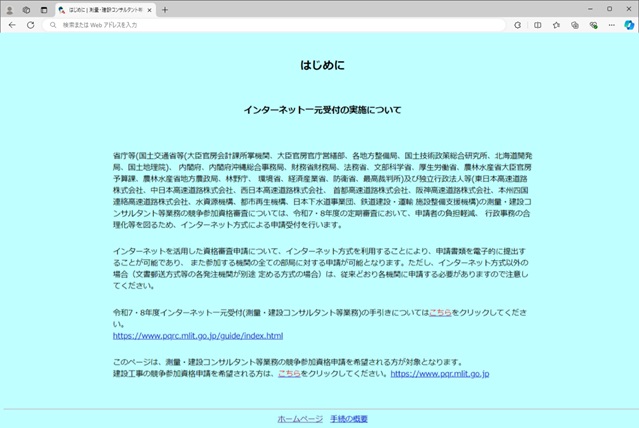Open Browser essentials heart icon

(593, 25)
